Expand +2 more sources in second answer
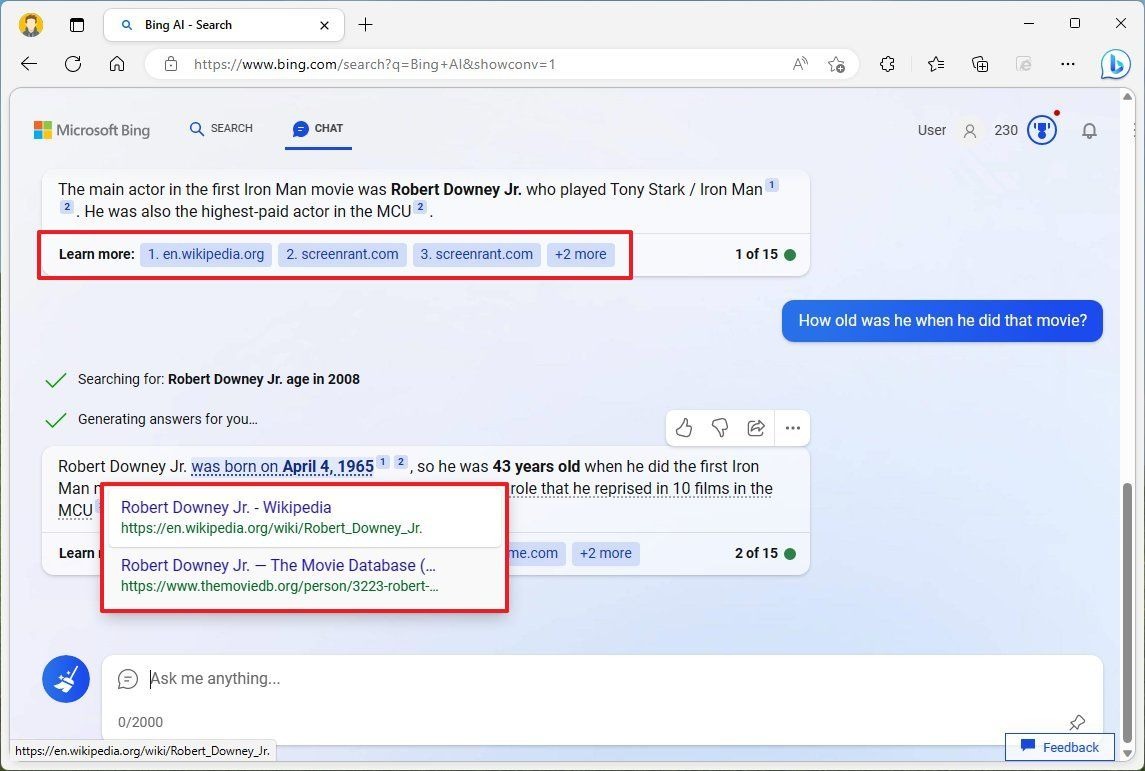The width and height of the screenshot is (1145, 771). coord(605,553)
